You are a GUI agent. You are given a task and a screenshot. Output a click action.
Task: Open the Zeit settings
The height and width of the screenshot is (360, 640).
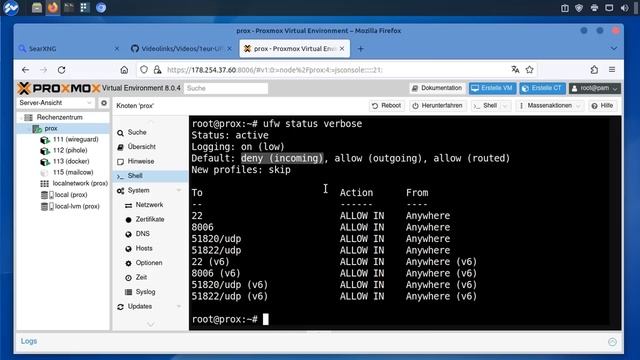(x=141, y=277)
